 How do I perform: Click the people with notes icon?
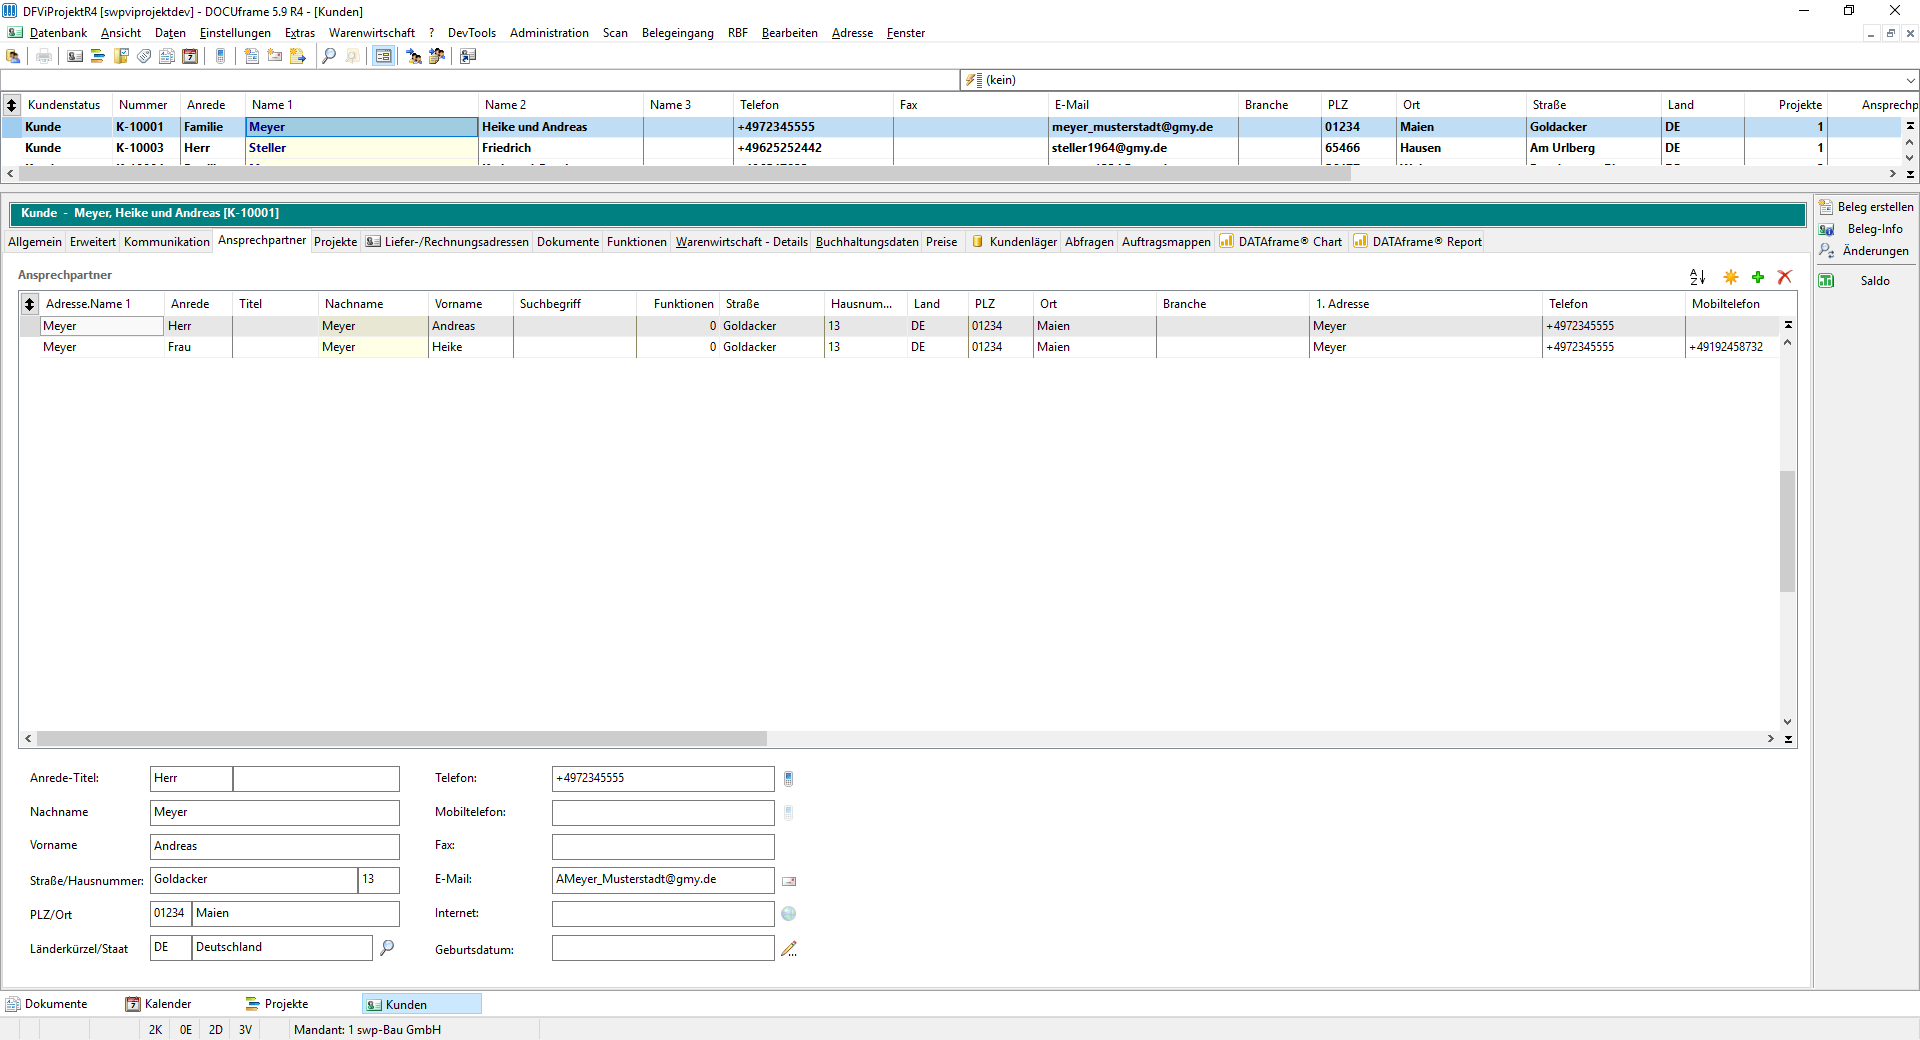click(437, 56)
